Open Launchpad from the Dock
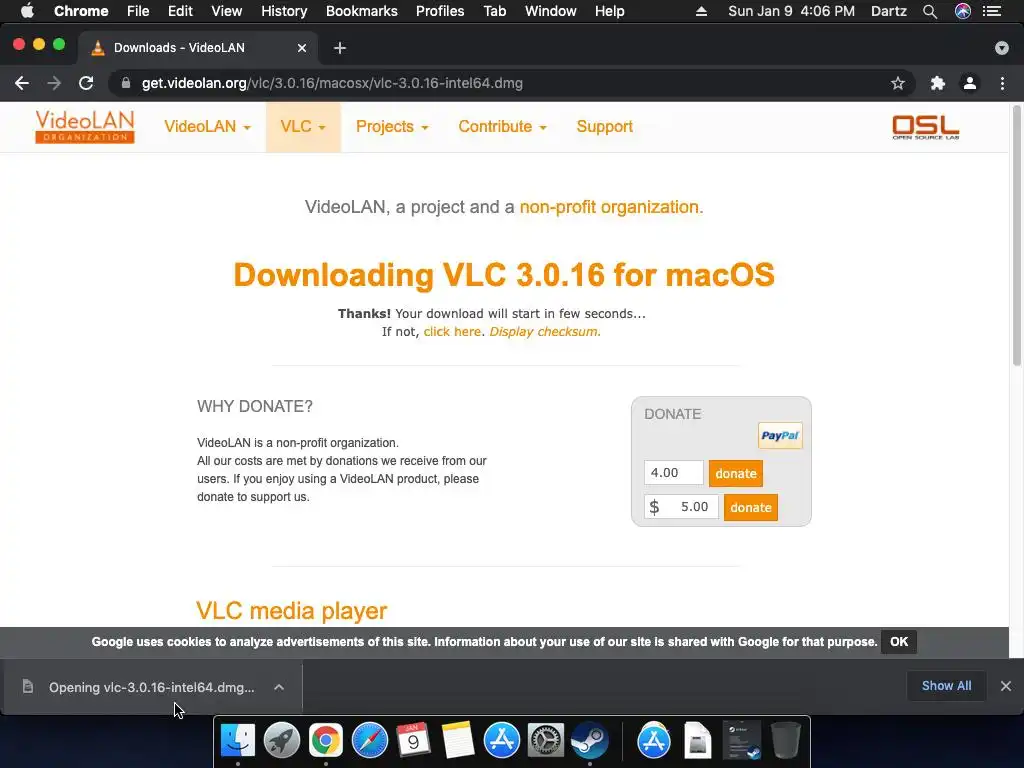The image size is (1024, 768). 281,741
